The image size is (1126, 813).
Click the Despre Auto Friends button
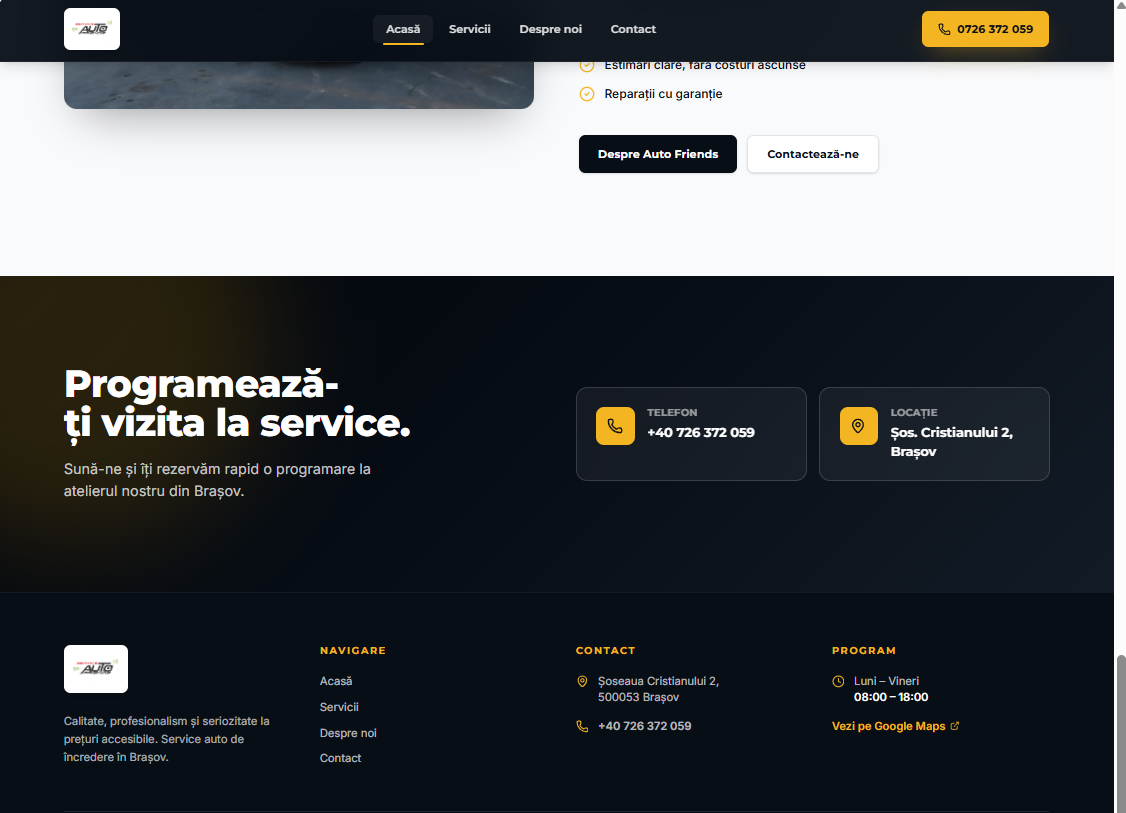pos(657,154)
